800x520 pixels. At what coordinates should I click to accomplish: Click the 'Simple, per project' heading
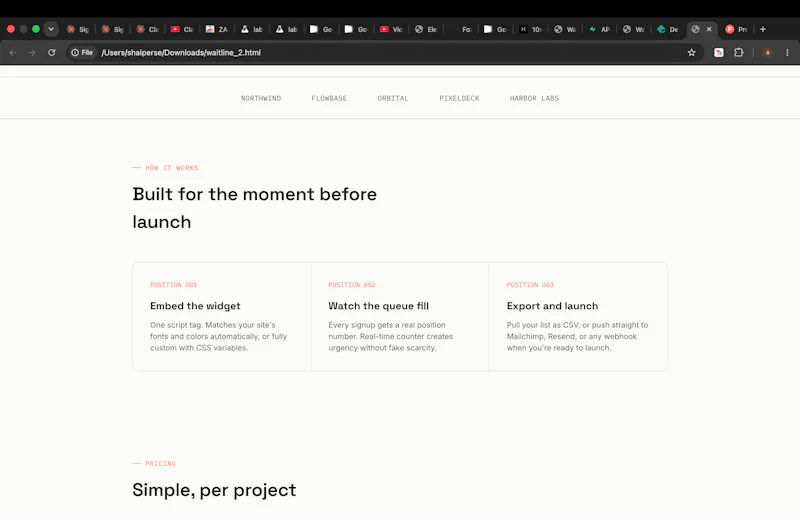click(214, 490)
